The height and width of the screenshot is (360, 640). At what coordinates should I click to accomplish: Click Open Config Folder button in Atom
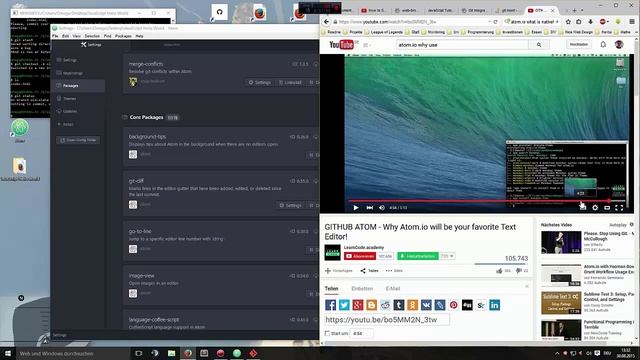tap(78, 140)
